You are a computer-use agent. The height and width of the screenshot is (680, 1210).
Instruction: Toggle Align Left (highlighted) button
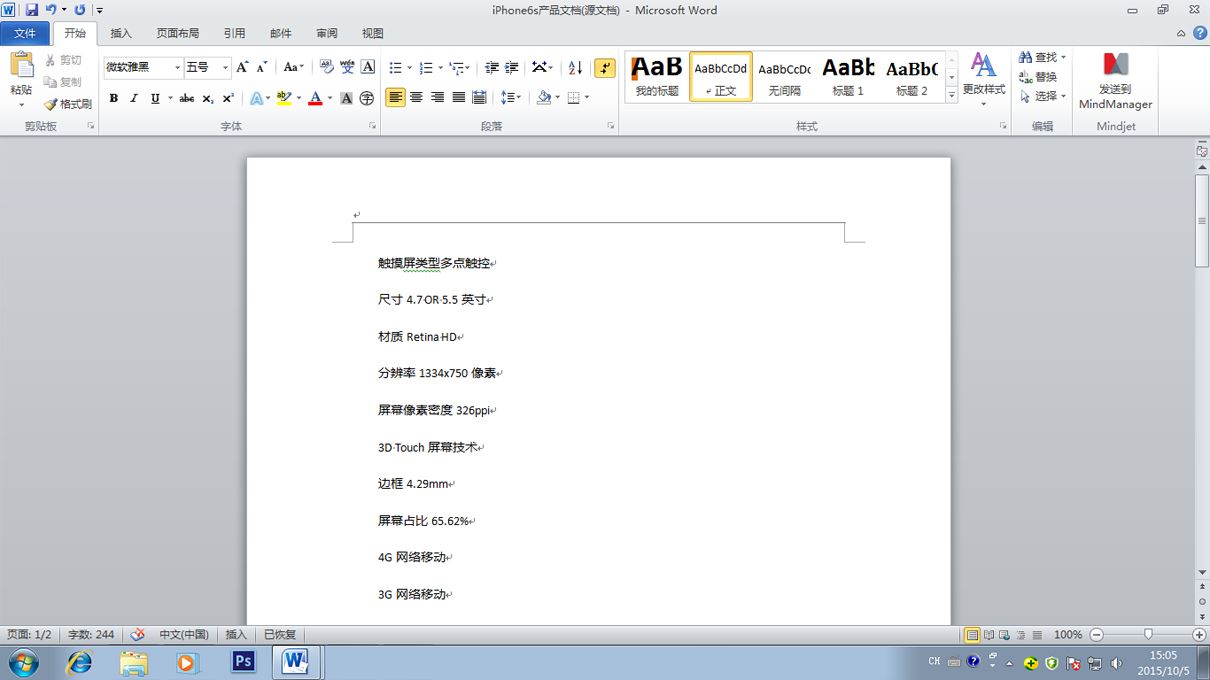(396, 98)
